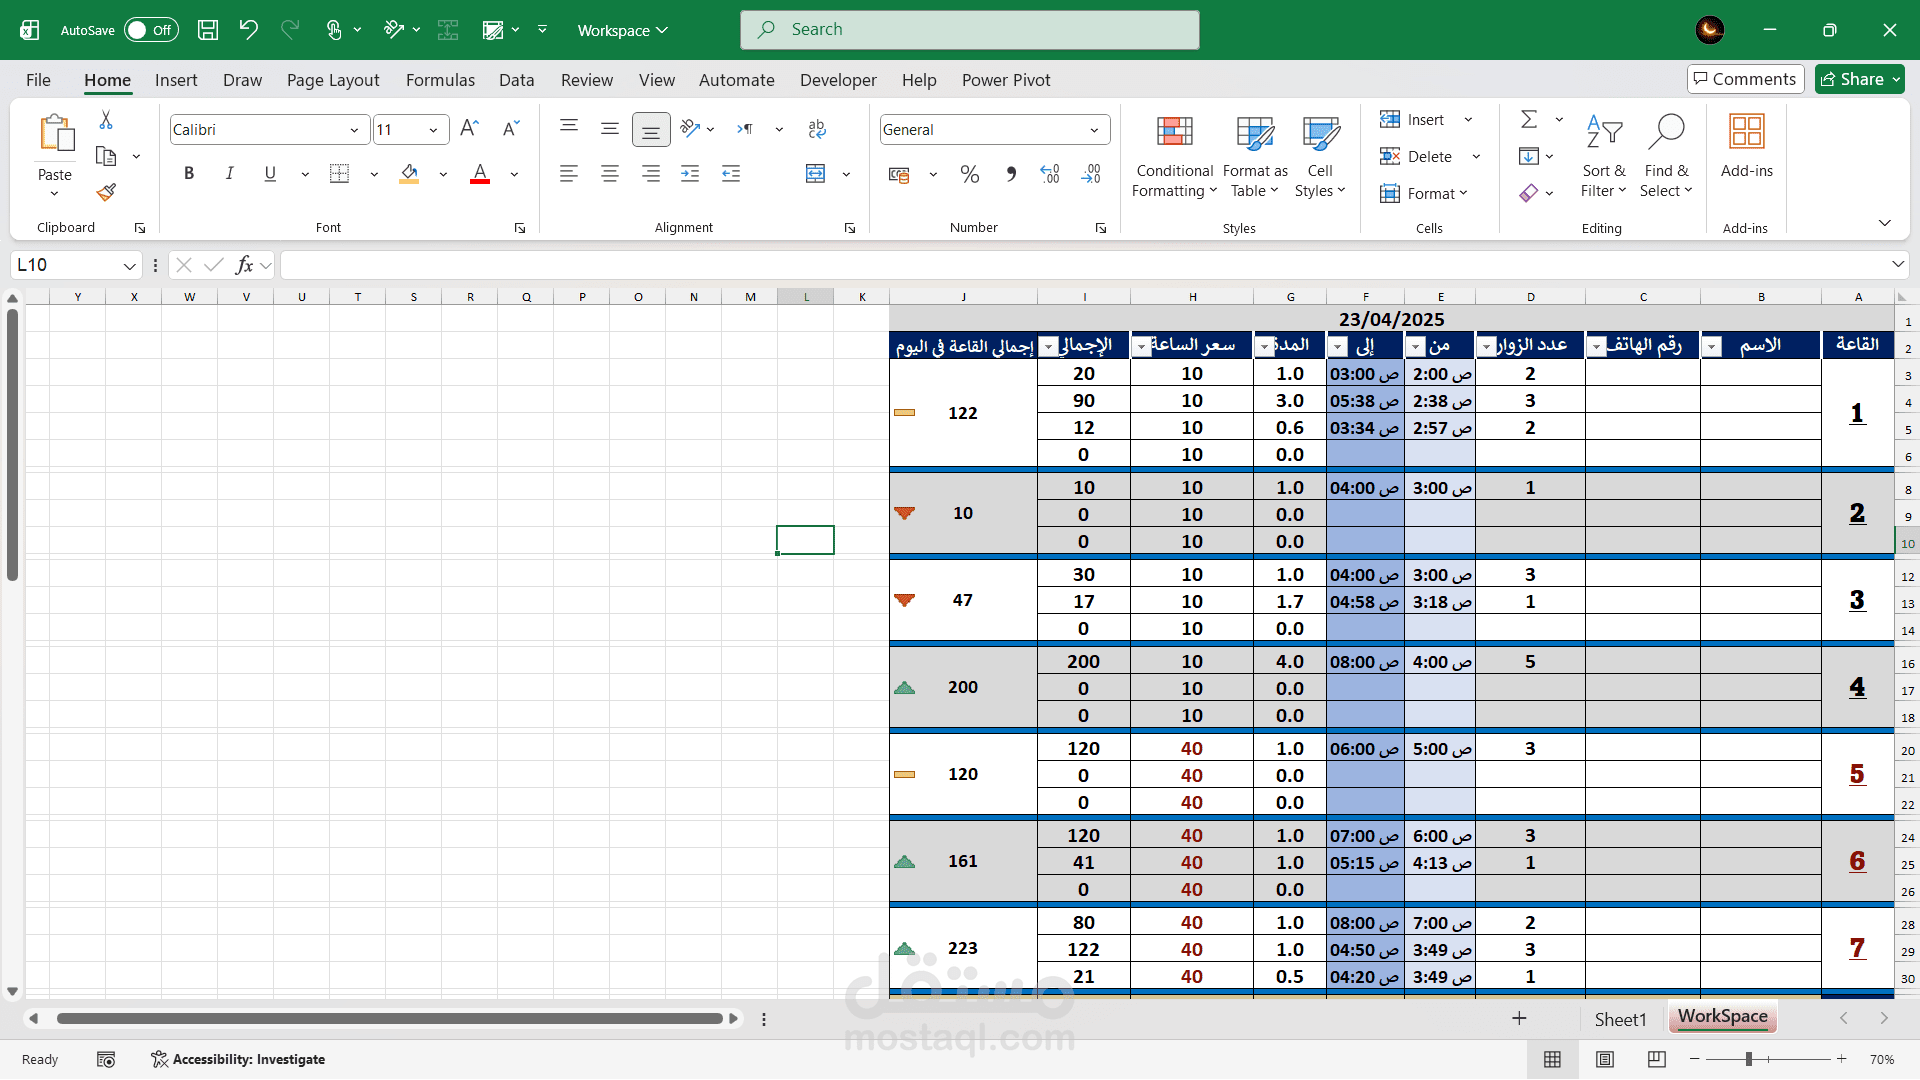
Task: Click the Save icon in title bar
Action: click(208, 30)
